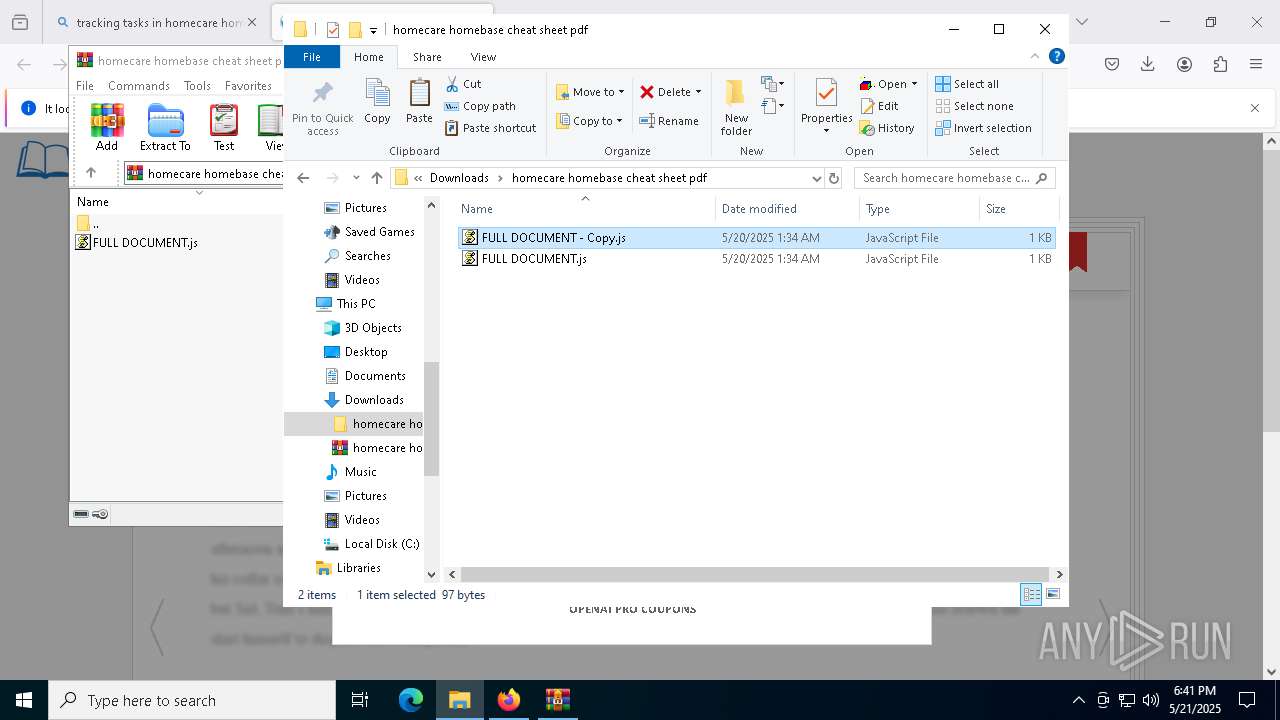This screenshot has height=720, width=1280.
Task: Select Libraries in navigation pane
Action: point(348,568)
